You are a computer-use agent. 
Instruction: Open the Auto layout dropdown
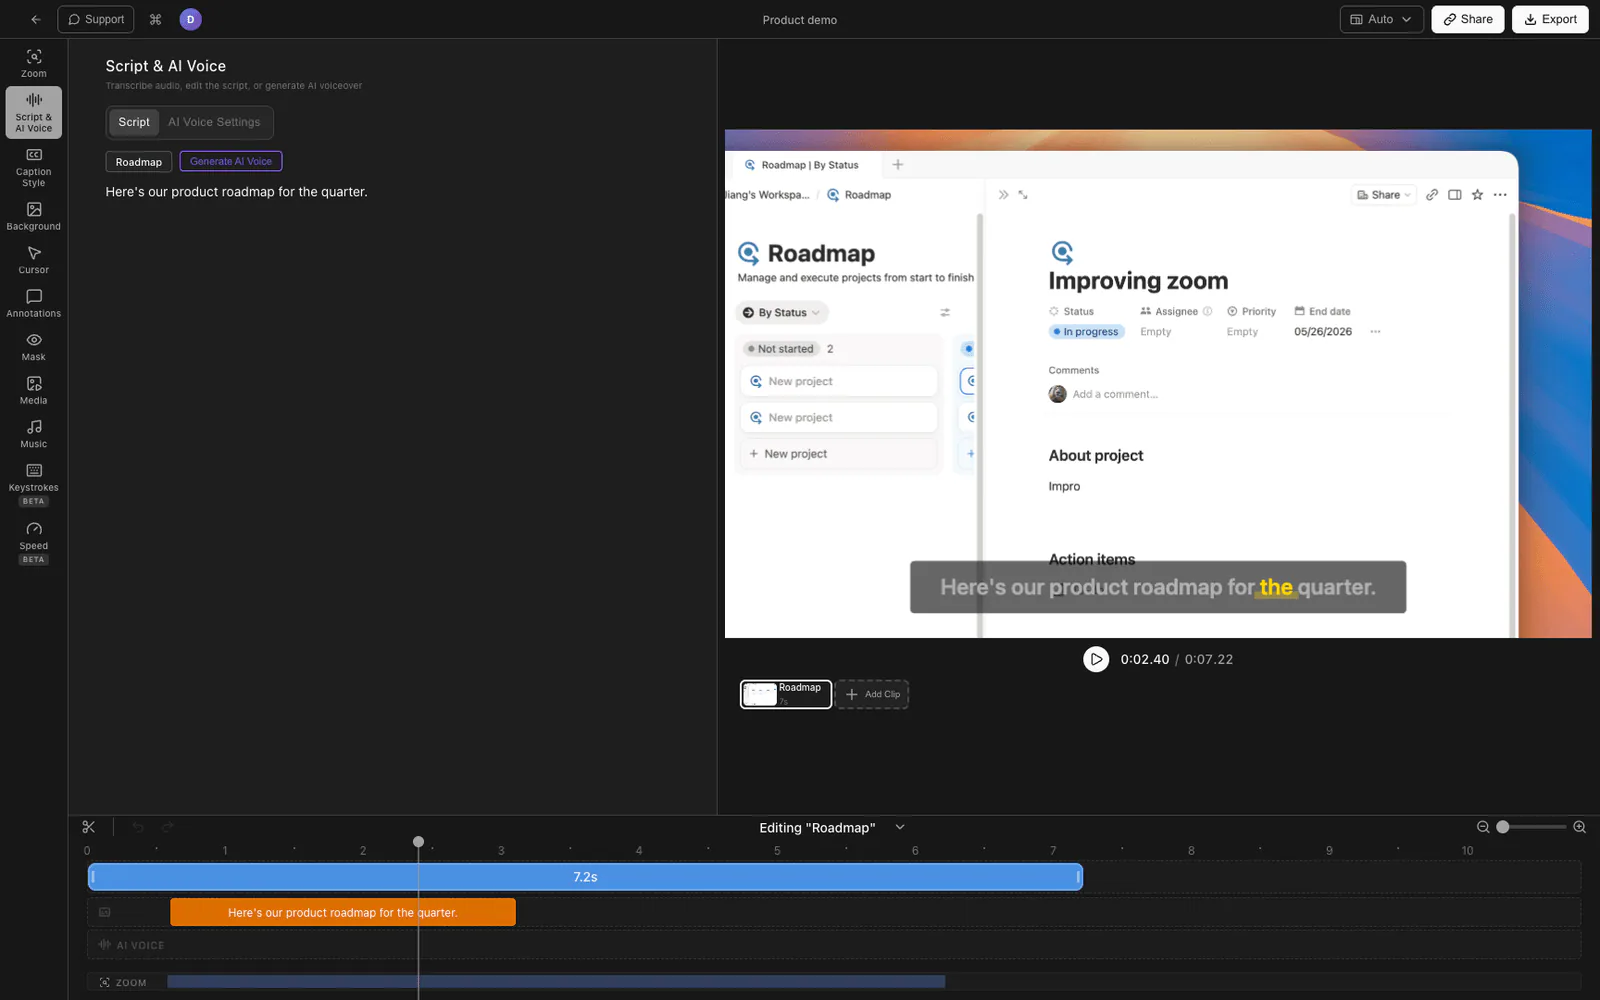pyautogui.click(x=1381, y=19)
